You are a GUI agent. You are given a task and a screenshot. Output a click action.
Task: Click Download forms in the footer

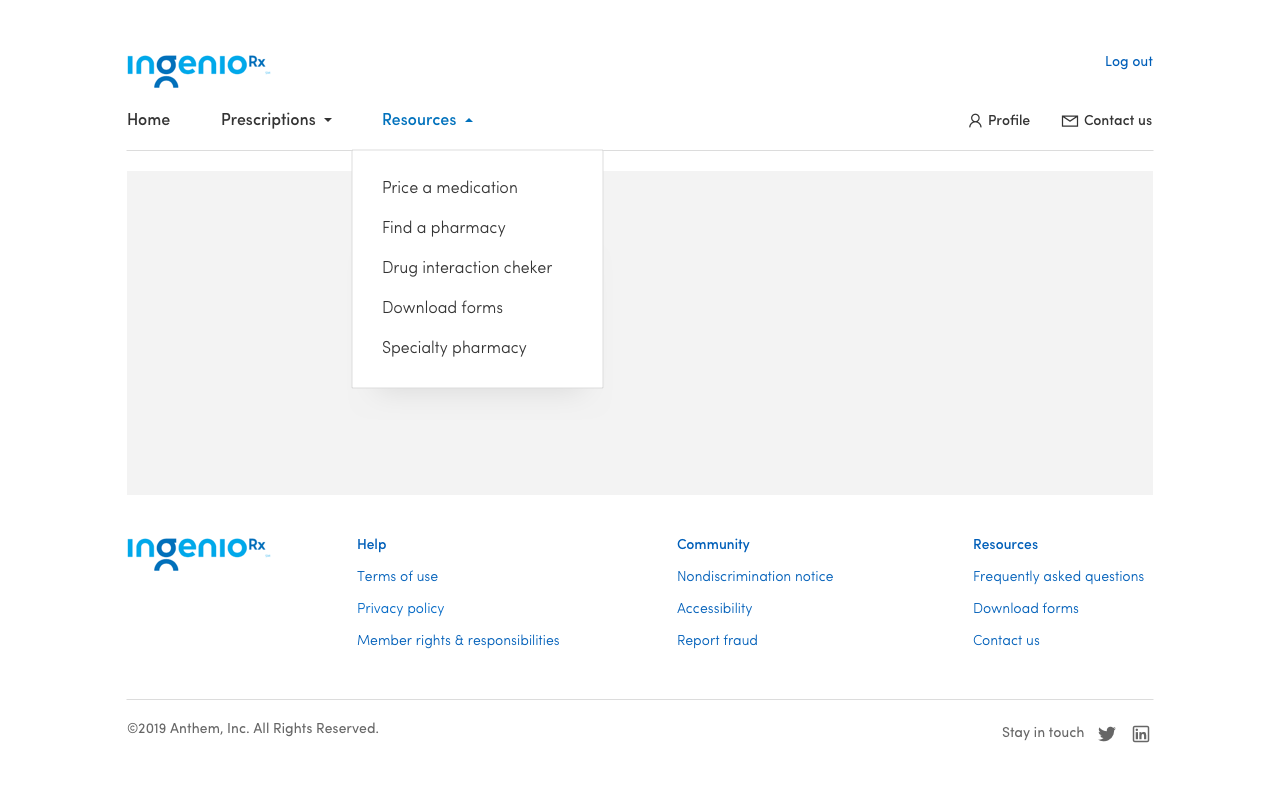pyautogui.click(x=1026, y=609)
